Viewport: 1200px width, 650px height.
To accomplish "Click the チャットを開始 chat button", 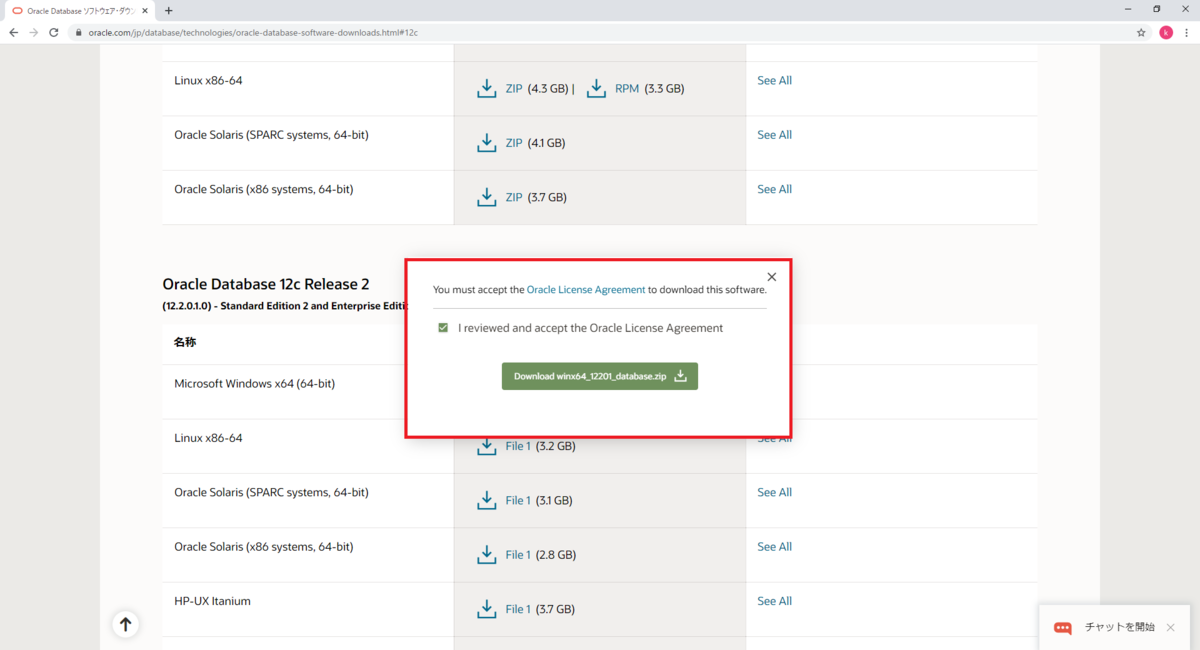I will coord(1119,627).
